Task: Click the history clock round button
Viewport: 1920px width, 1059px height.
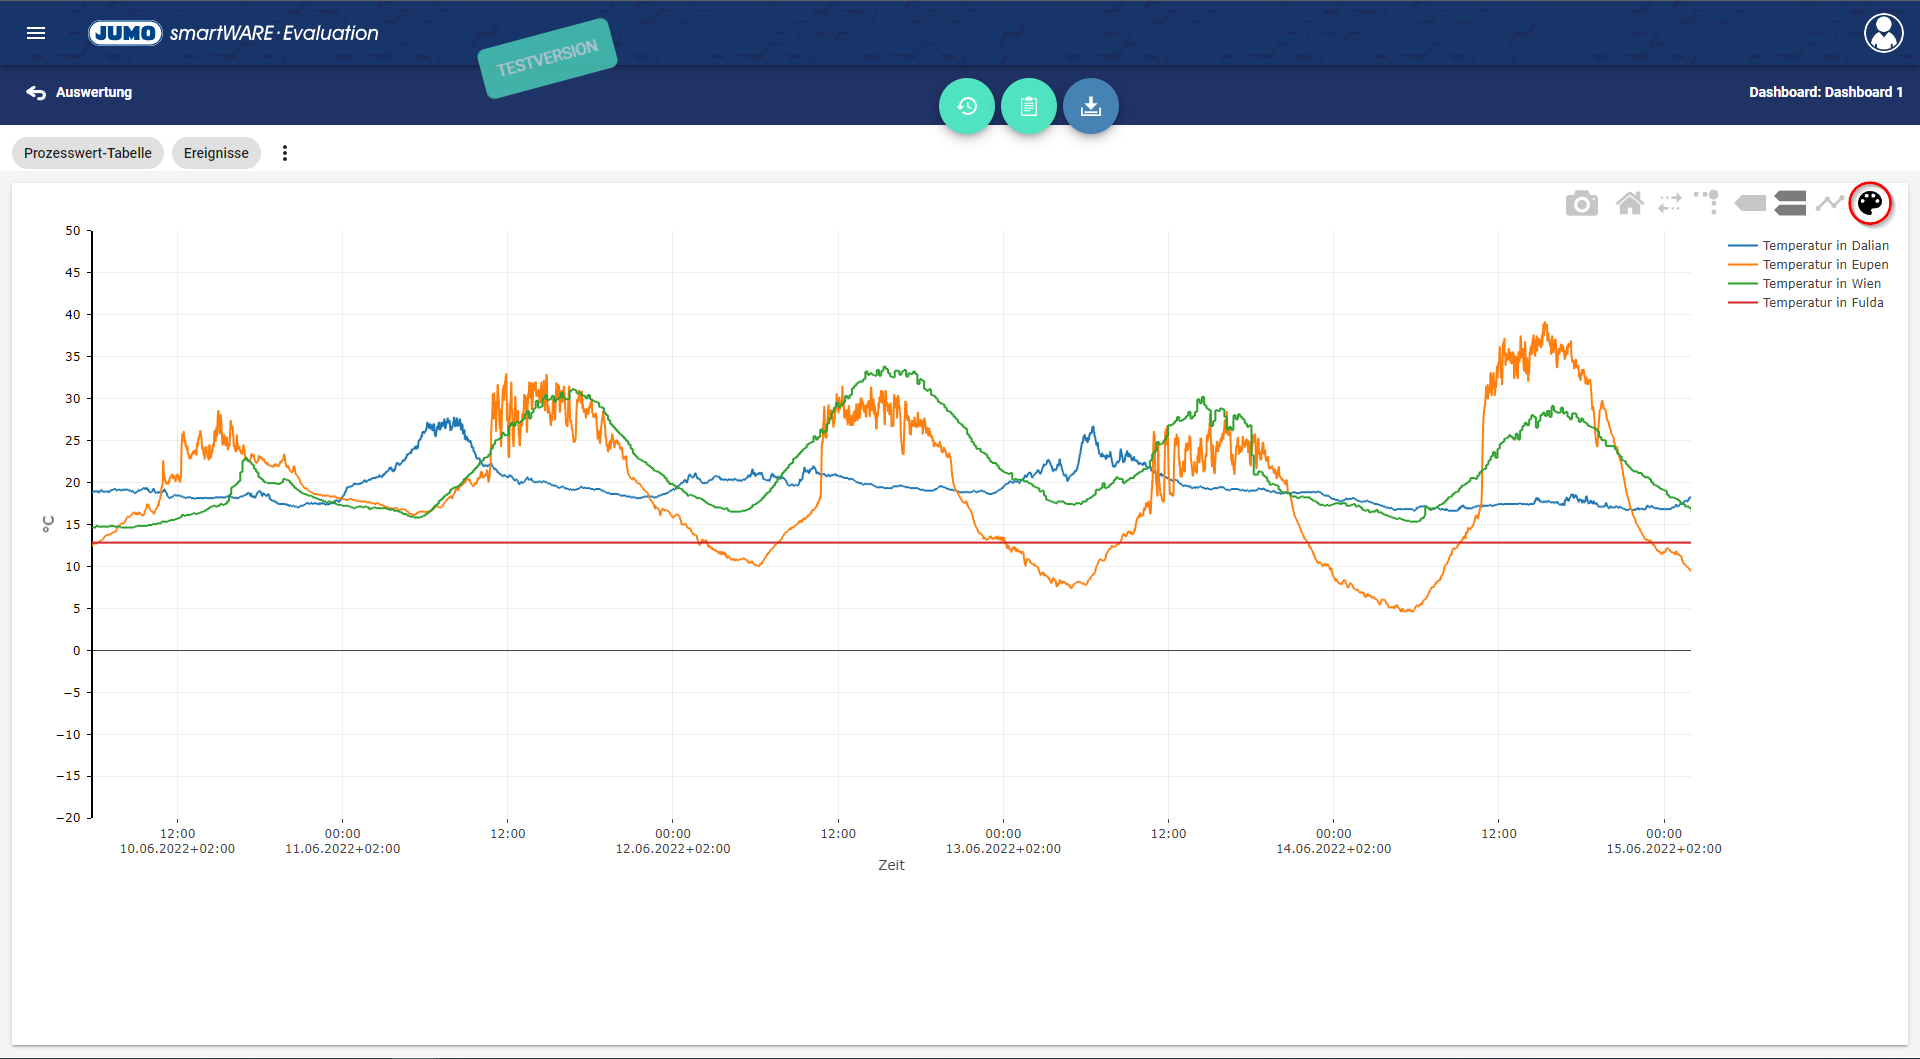Action: point(966,106)
